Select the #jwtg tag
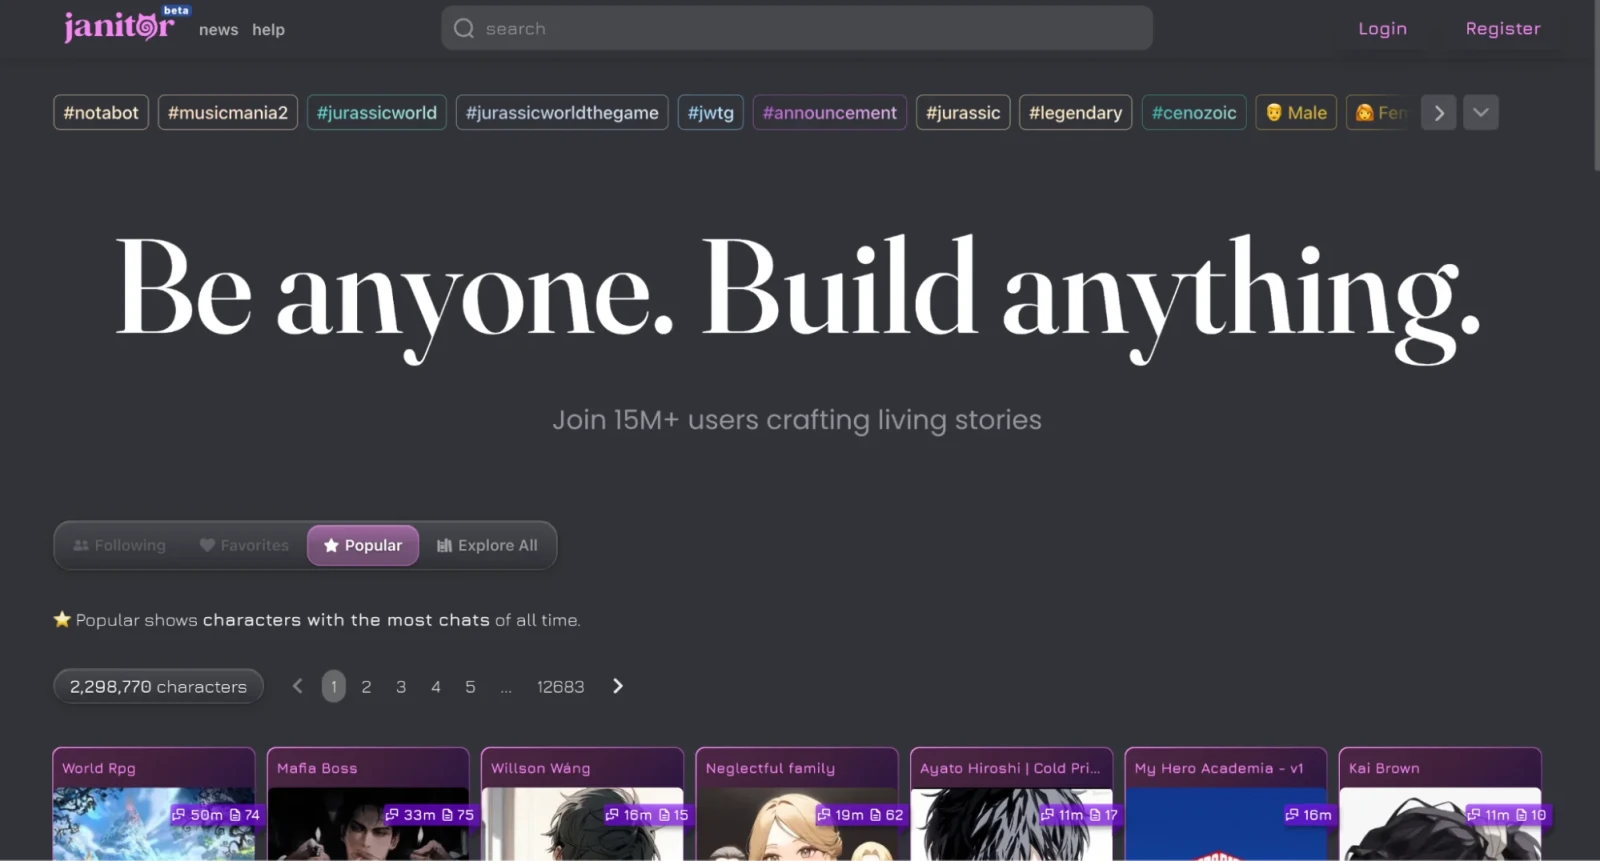The height and width of the screenshot is (861, 1600). 711,113
